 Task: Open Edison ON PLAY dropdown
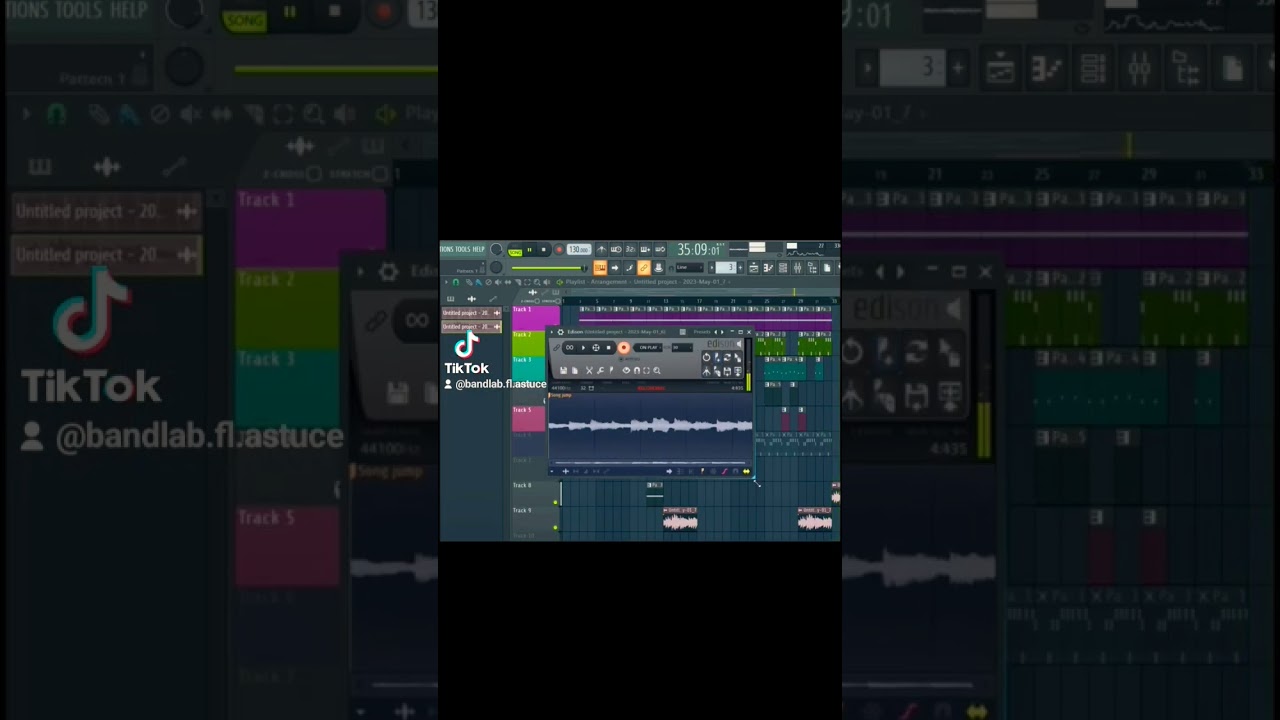coord(650,348)
